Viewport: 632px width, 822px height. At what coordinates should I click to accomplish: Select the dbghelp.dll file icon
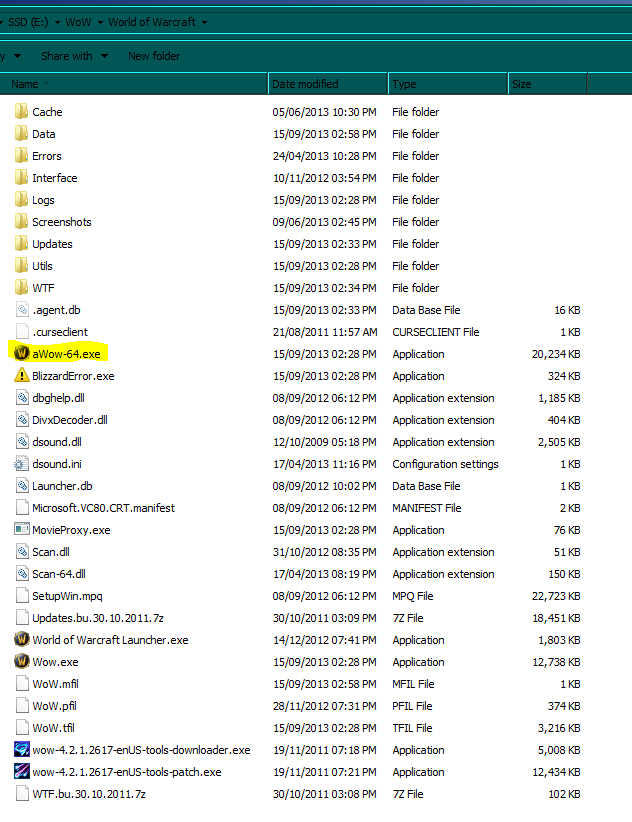click(22, 398)
